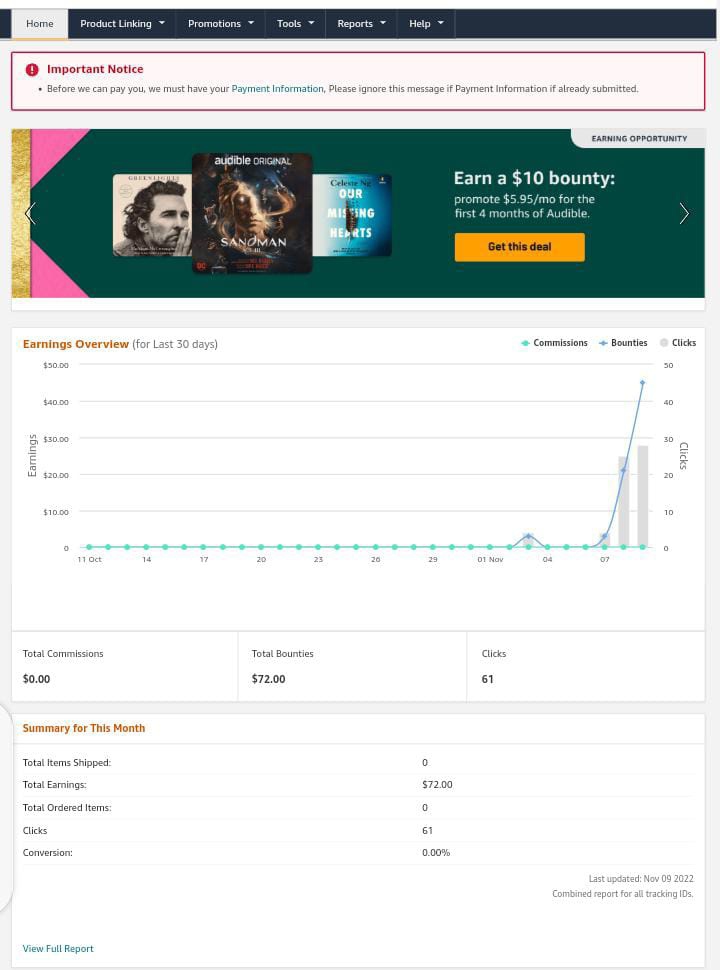Click the Total Items Shipped row label
This screenshot has height=970, width=720.
67,763
